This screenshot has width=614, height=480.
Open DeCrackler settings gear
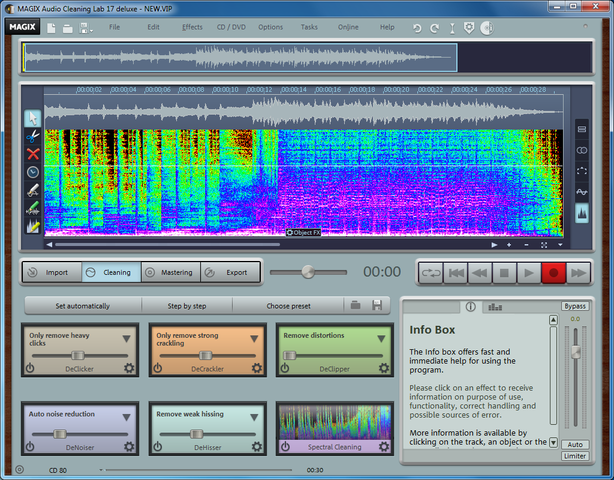pos(256,368)
